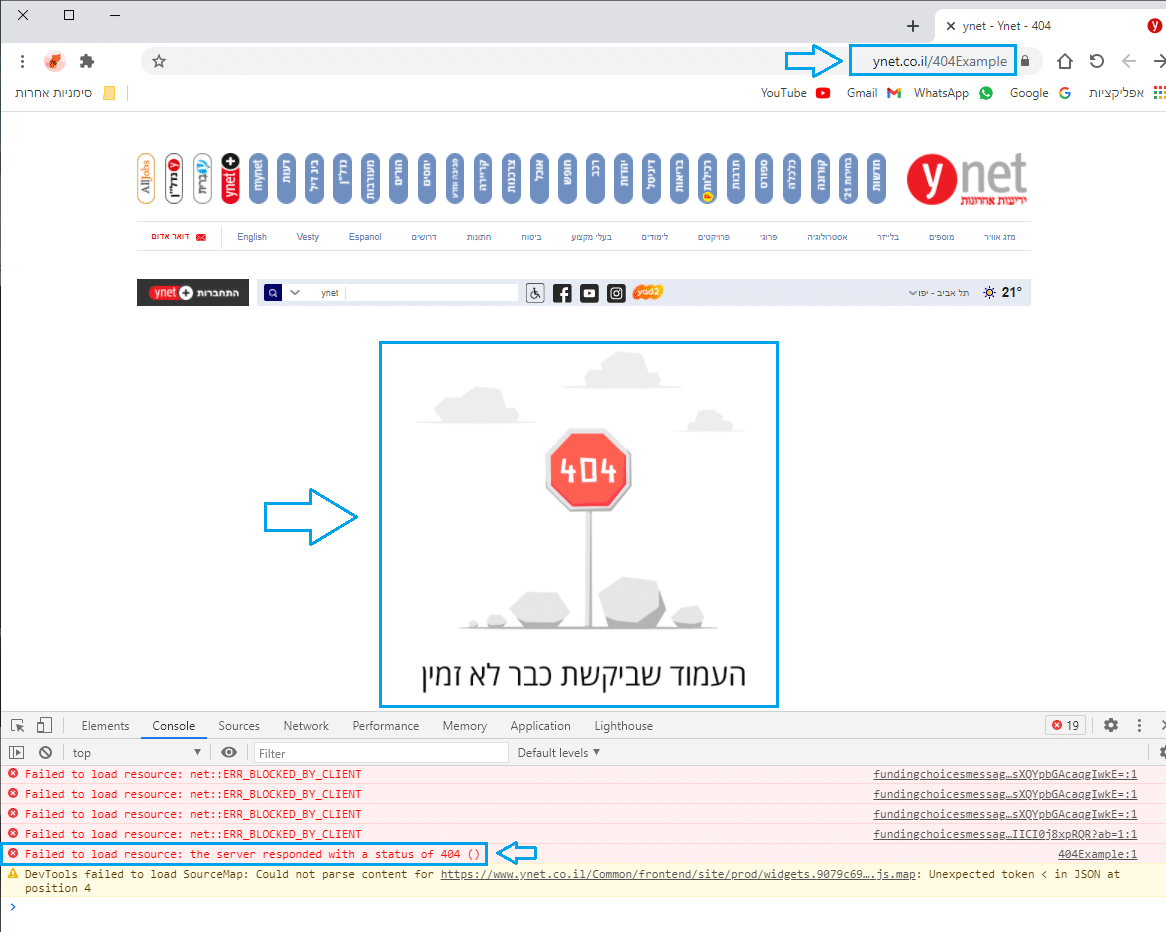Image resolution: width=1166 pixels, height=932 pixels.
Task: Click the home page icon
Action: tap(1065, 61)
